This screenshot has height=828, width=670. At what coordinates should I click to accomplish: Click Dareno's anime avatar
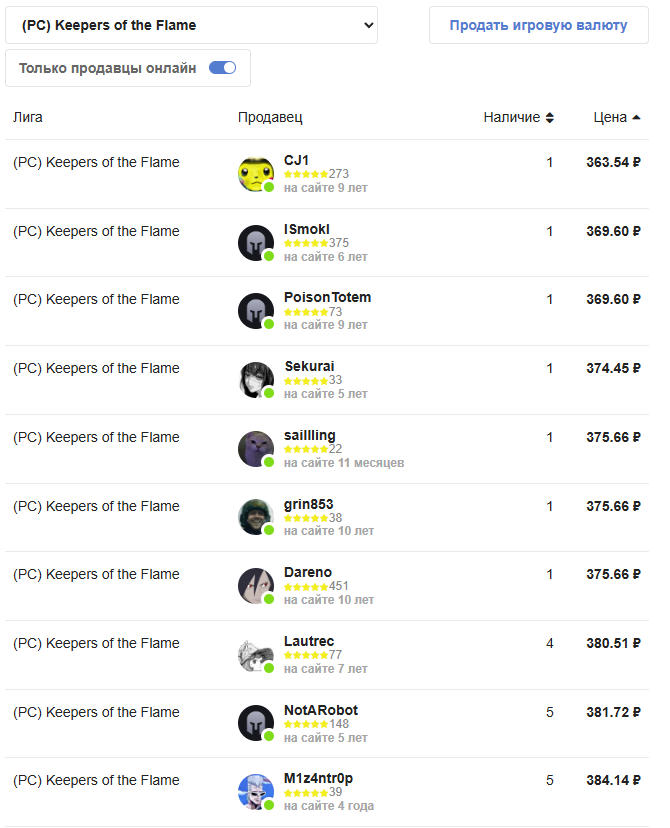256,586
